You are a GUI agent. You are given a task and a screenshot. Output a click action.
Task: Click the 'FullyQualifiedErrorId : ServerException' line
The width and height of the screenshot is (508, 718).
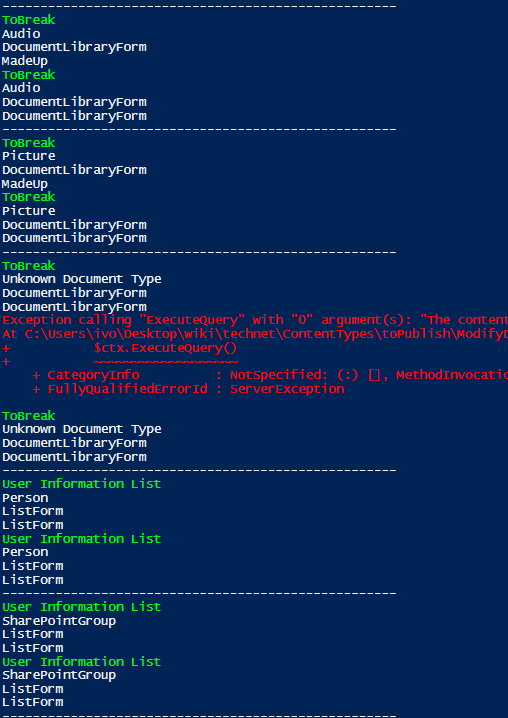pos(188,389)
